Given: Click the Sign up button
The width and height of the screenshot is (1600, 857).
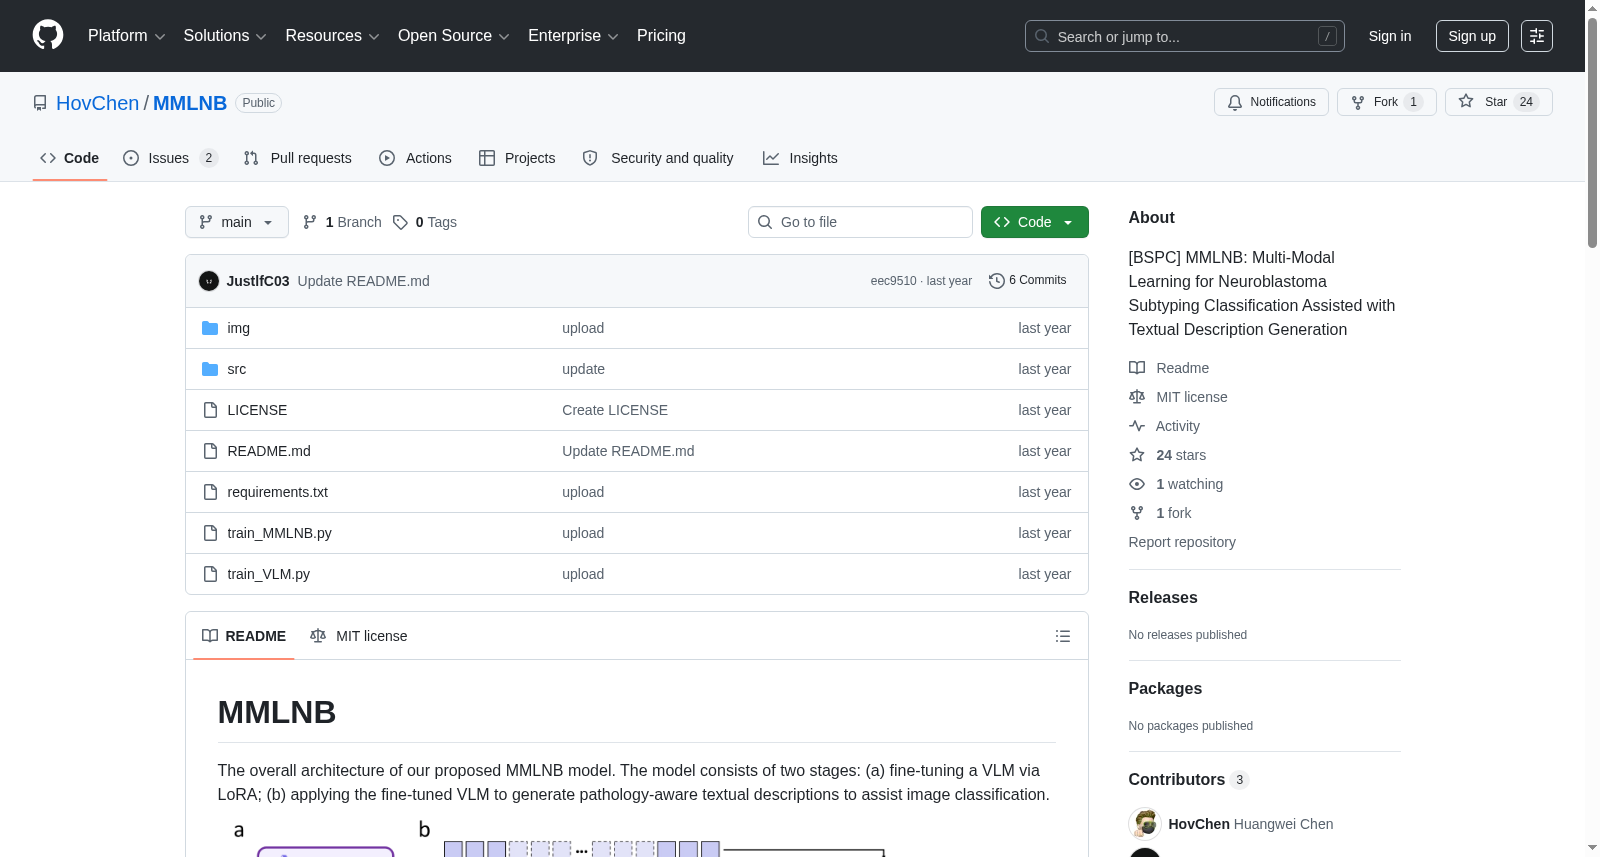Looking at the screenshot, I should (1472, 36).
